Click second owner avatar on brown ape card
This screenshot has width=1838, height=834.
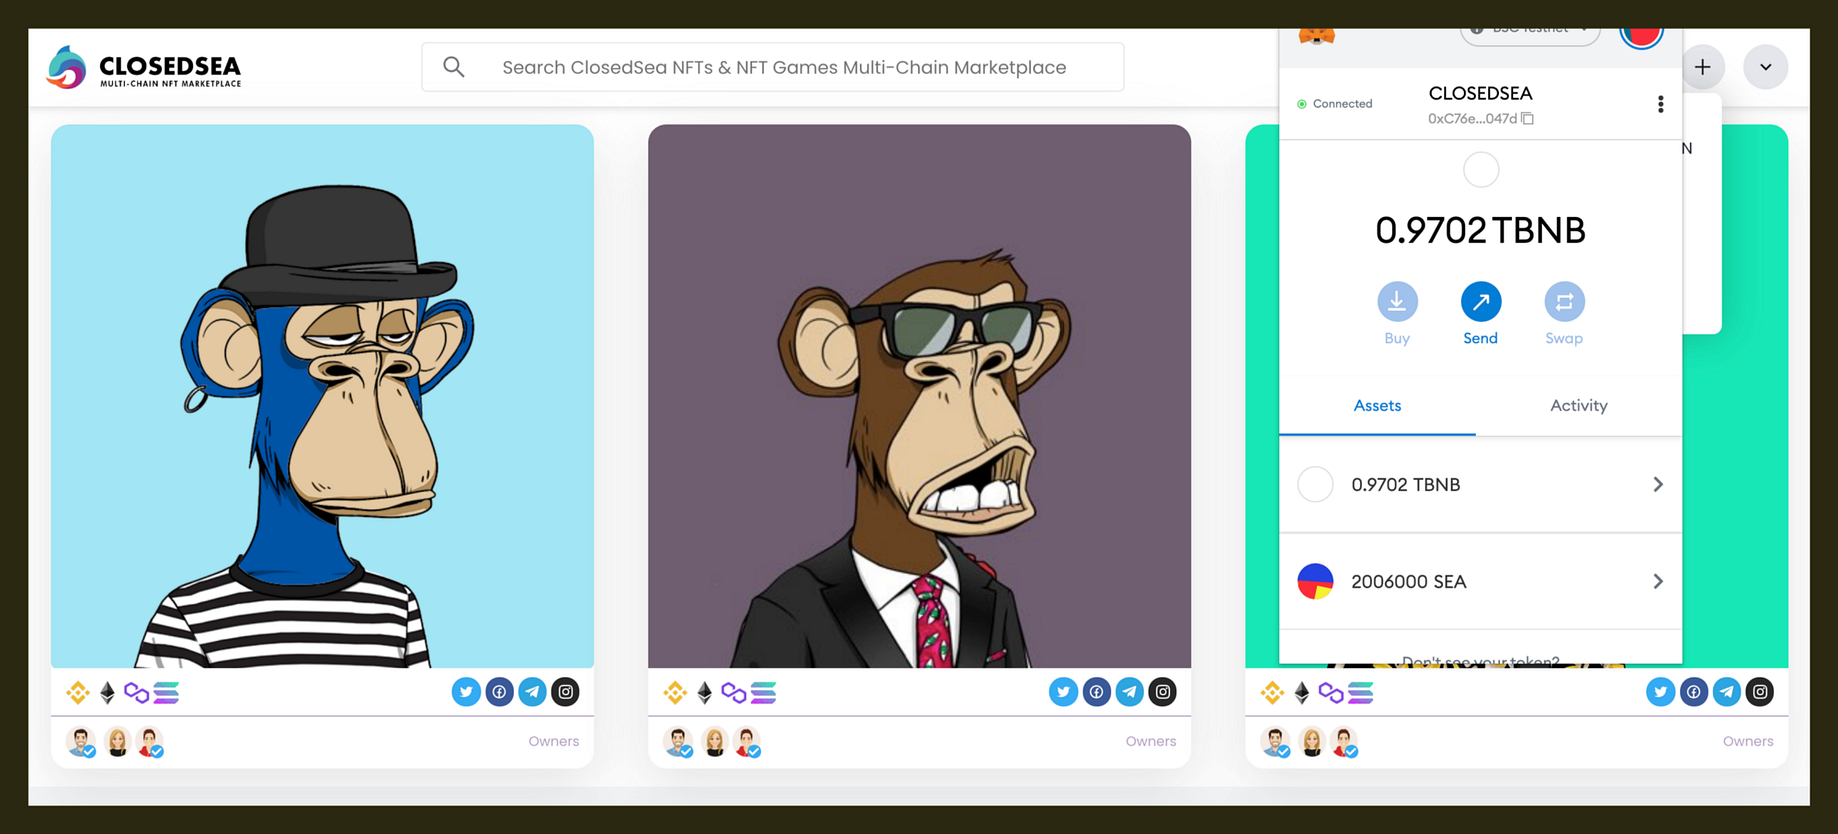714,742
